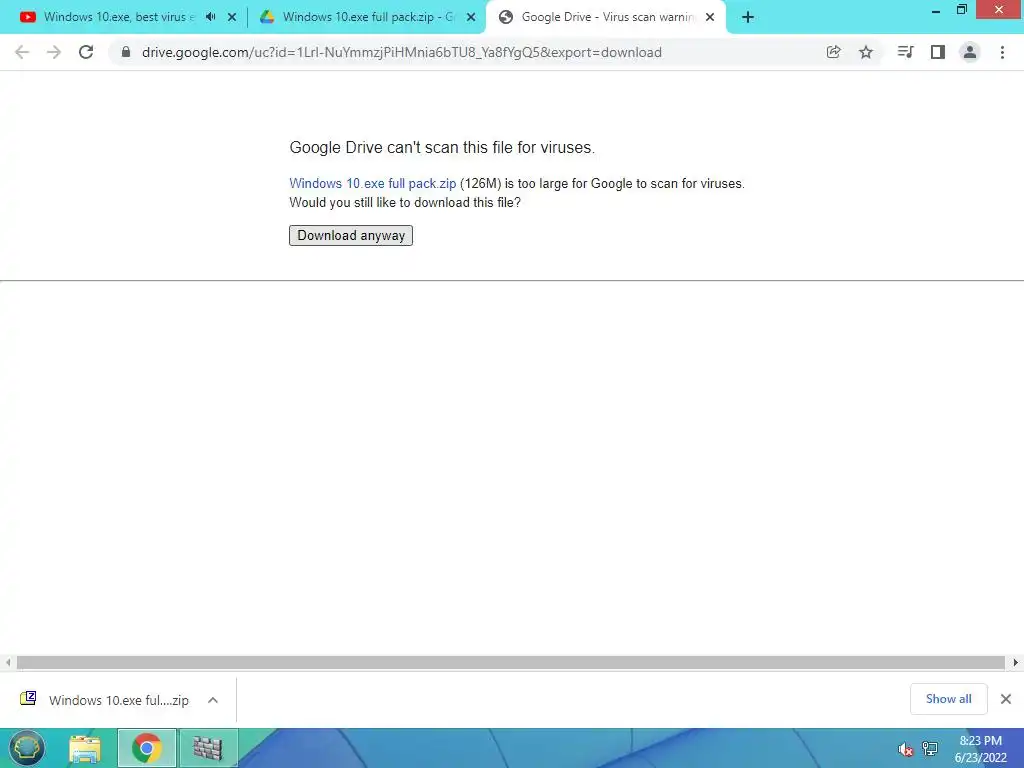Click the browser back arrow

coord(22,52)
